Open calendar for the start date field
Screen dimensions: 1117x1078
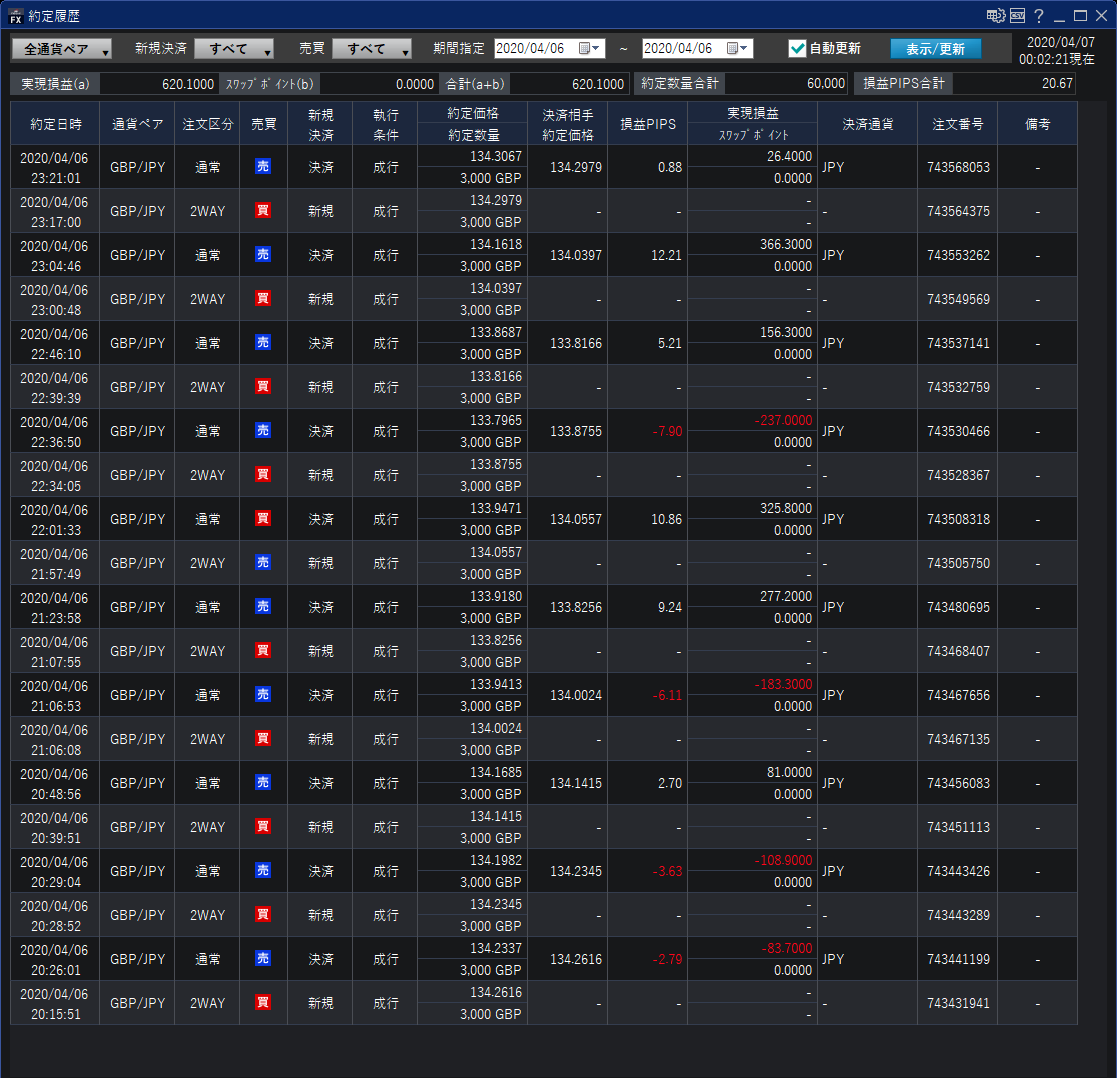(586, 48)
